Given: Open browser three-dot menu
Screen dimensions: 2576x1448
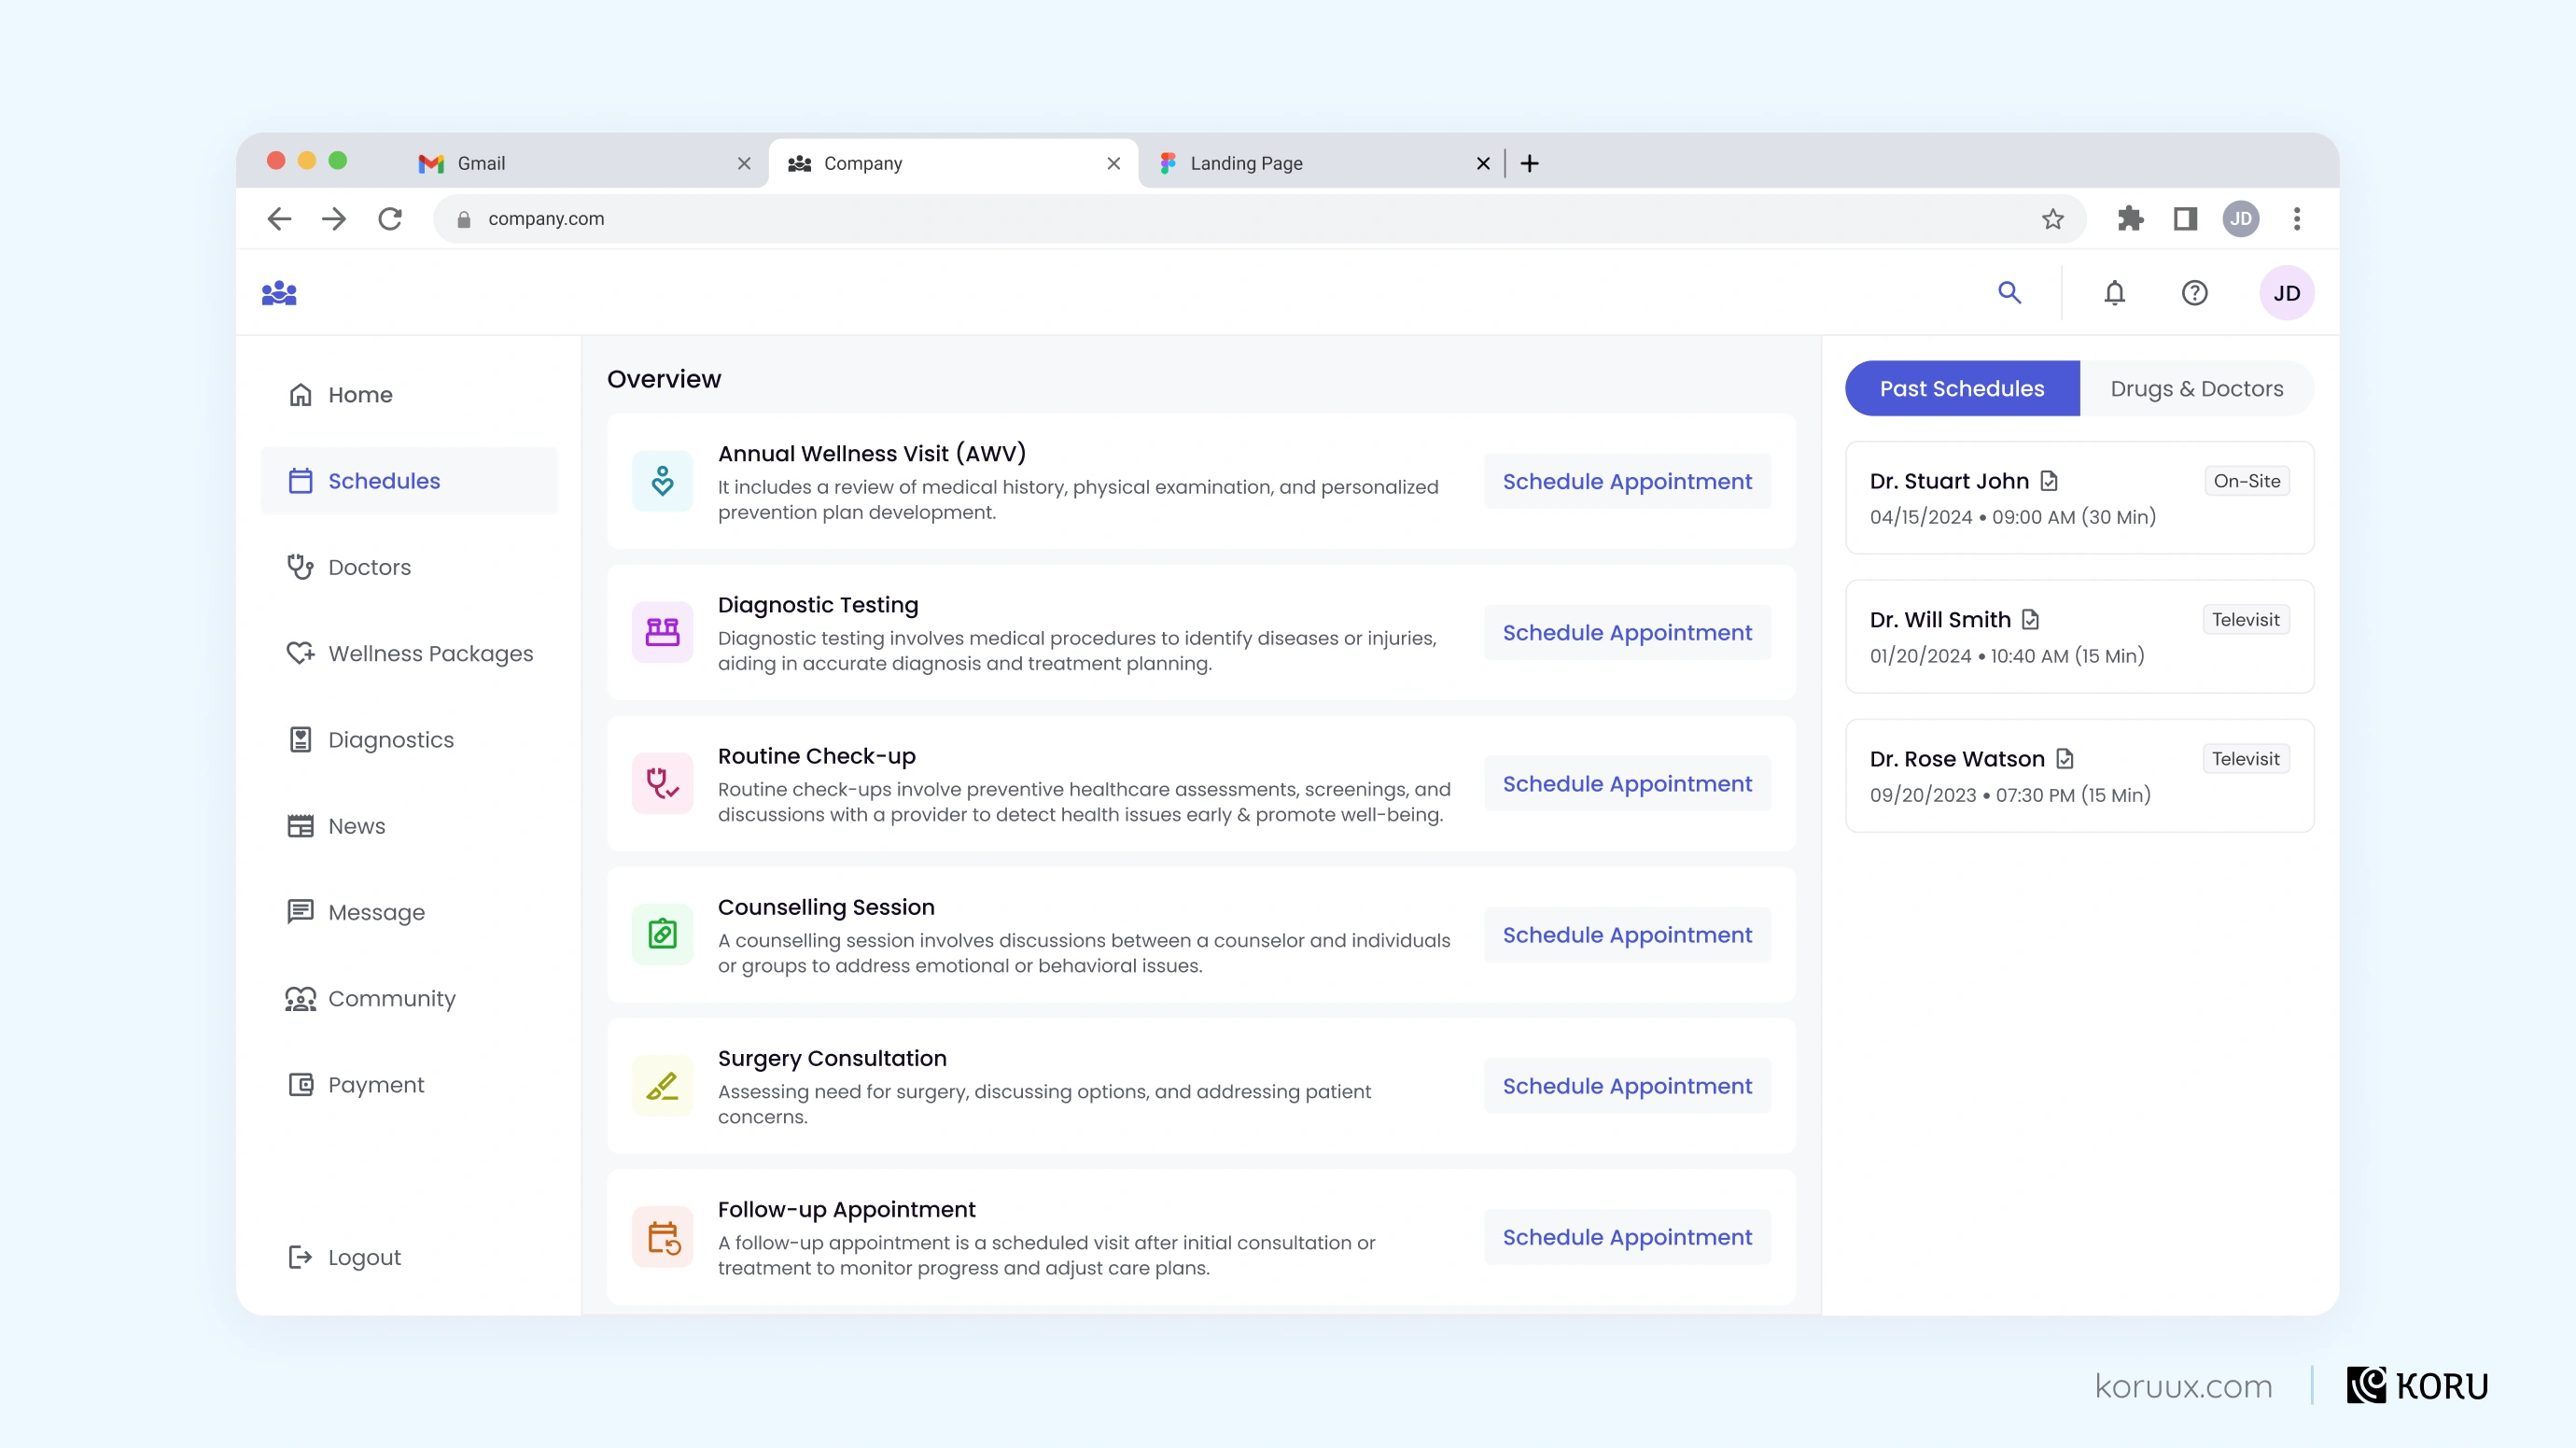Looking at the screenshot, I should [x=2297, y=219].
